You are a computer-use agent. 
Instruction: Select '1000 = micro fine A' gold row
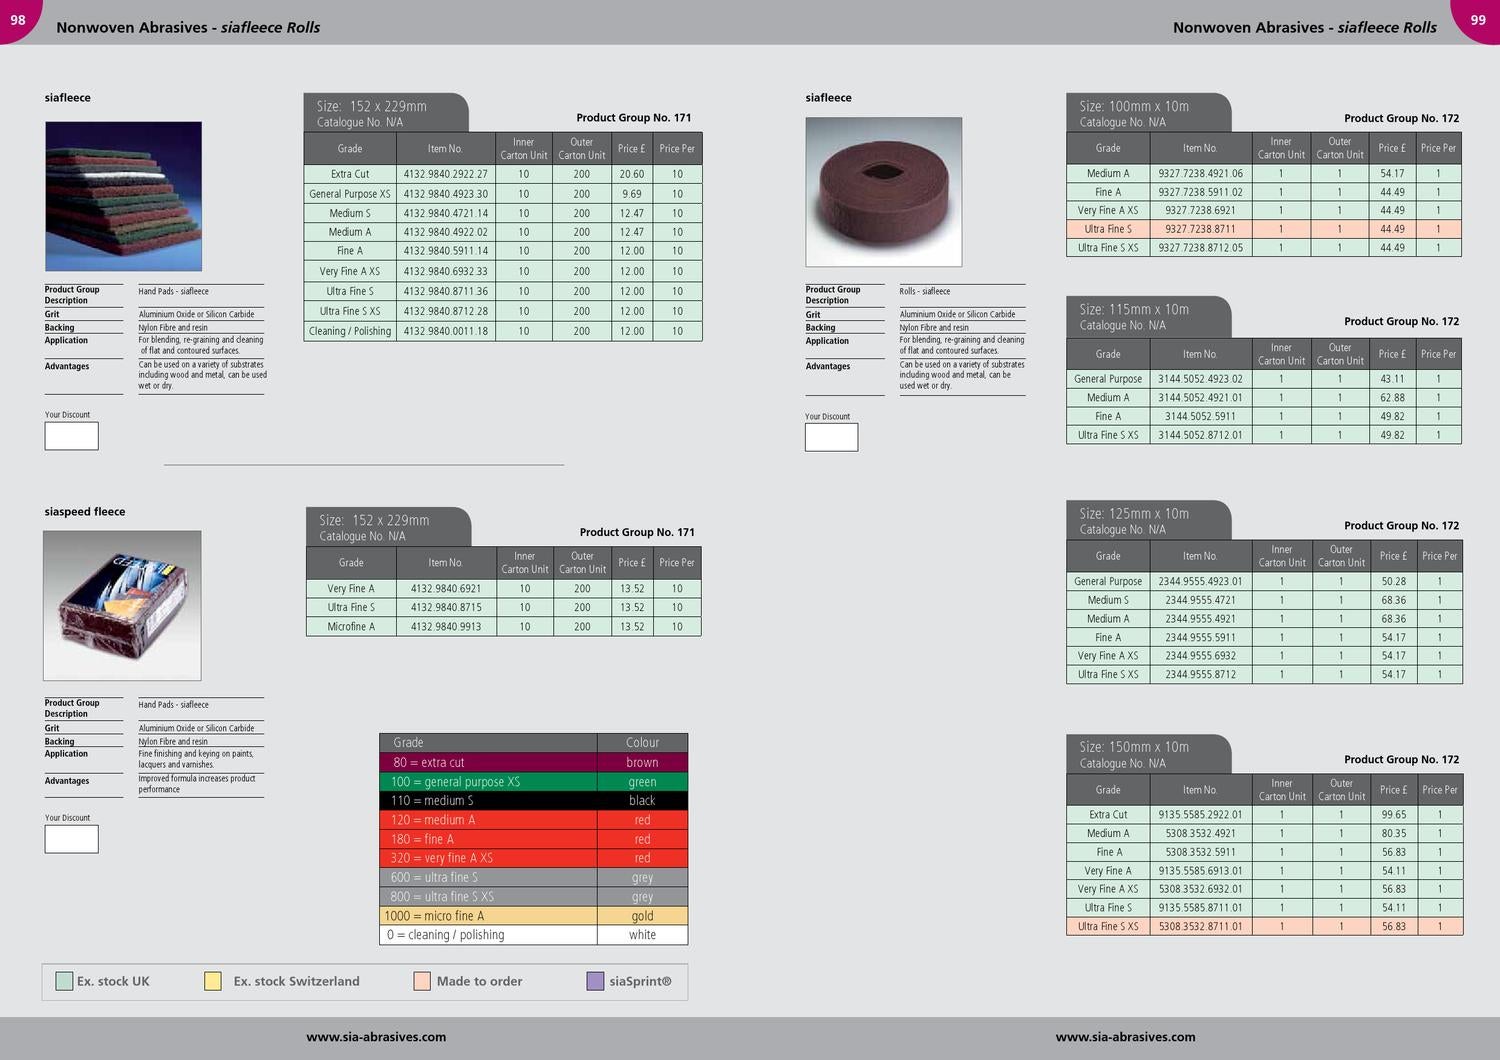pyautogui.click(x=534, y=916)
